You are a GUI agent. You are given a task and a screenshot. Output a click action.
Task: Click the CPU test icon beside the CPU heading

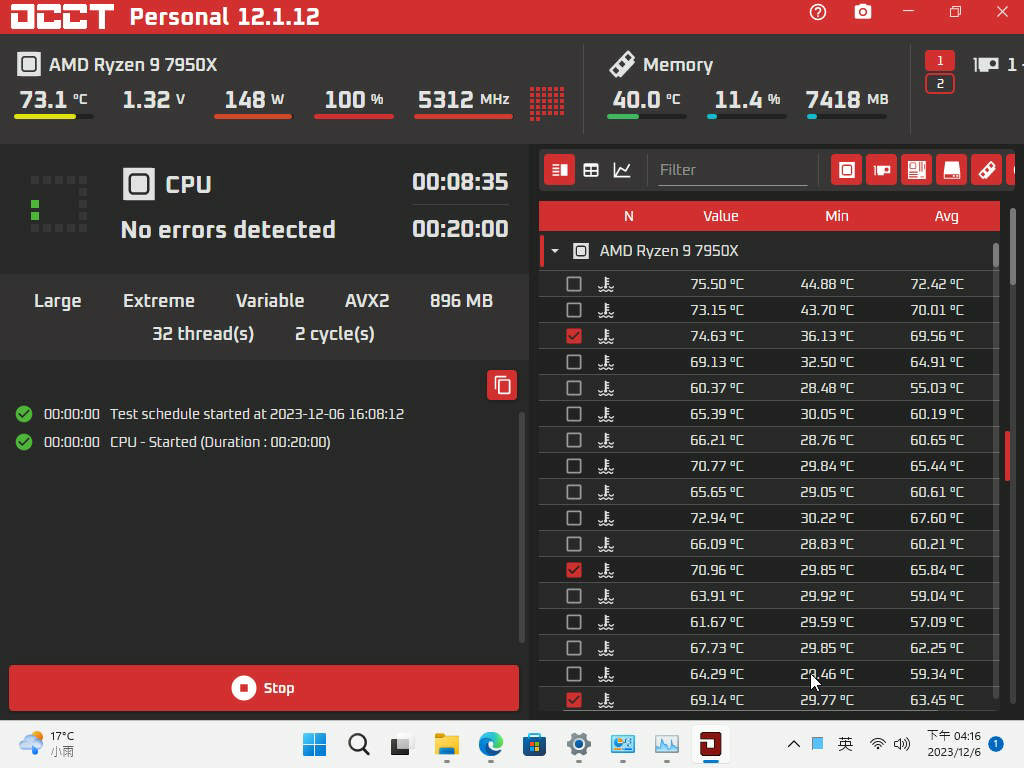point(138,184)
